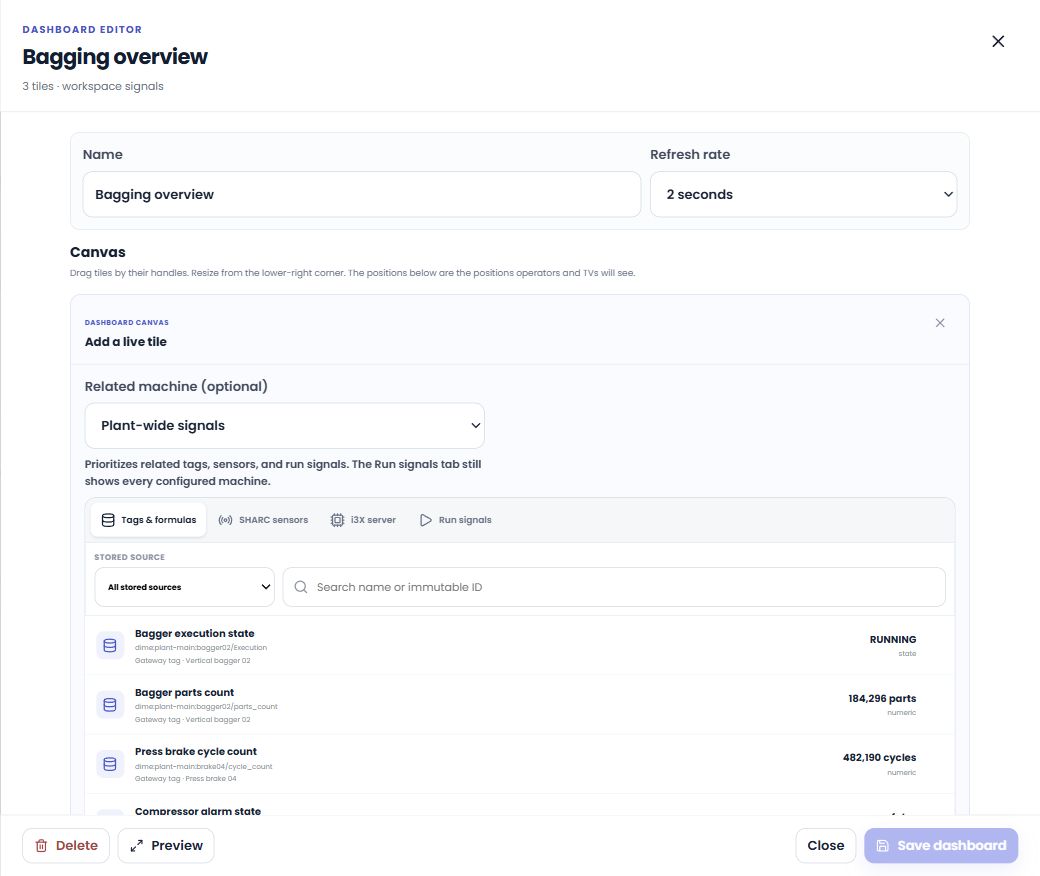The height and width of the screenshot is (876, 1040).
Task: Click the floppy disk icon on Save dashboard
Action: click(882, 845)
